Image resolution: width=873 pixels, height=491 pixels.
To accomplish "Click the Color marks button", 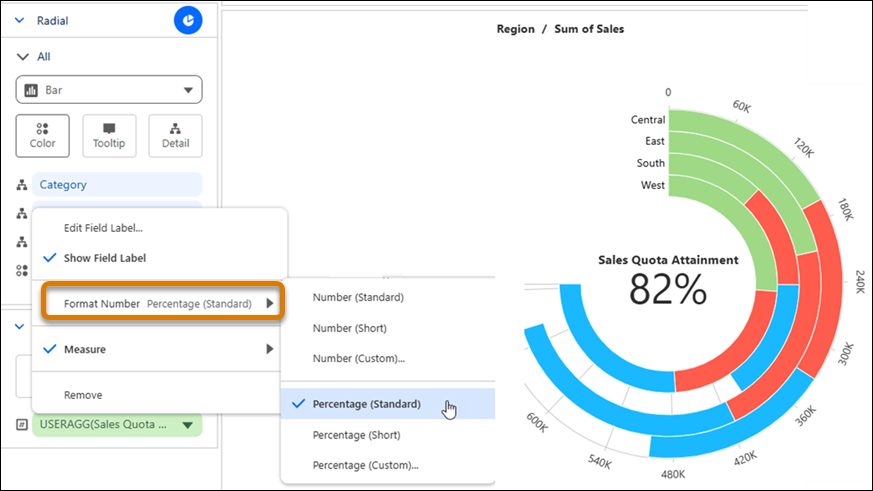I will point(42,136).
